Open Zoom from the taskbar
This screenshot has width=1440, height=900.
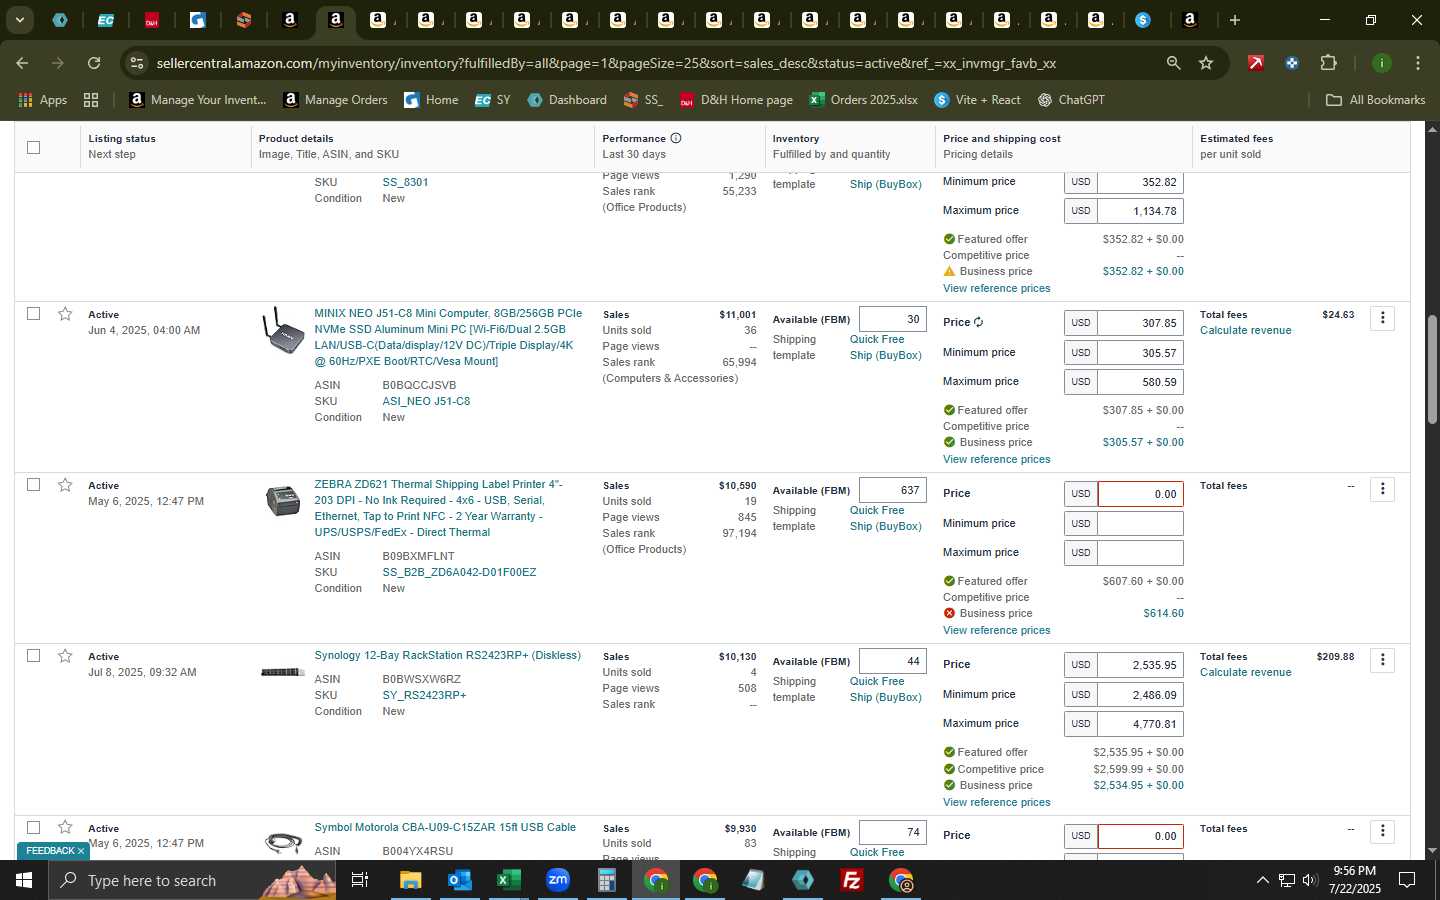[557, 880]
